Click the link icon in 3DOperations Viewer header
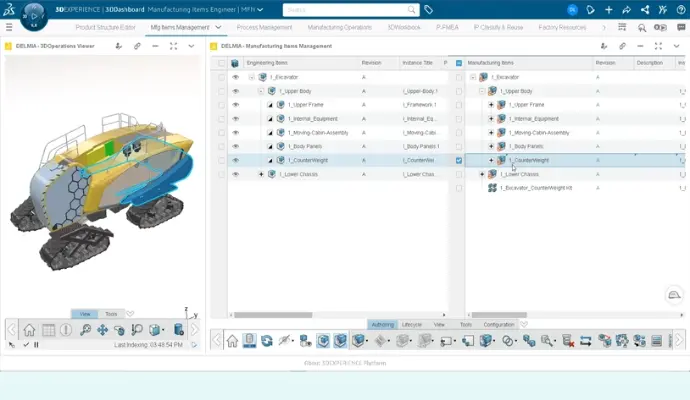The width and height of the screenshot is (690, 400). tap(137, 46)
